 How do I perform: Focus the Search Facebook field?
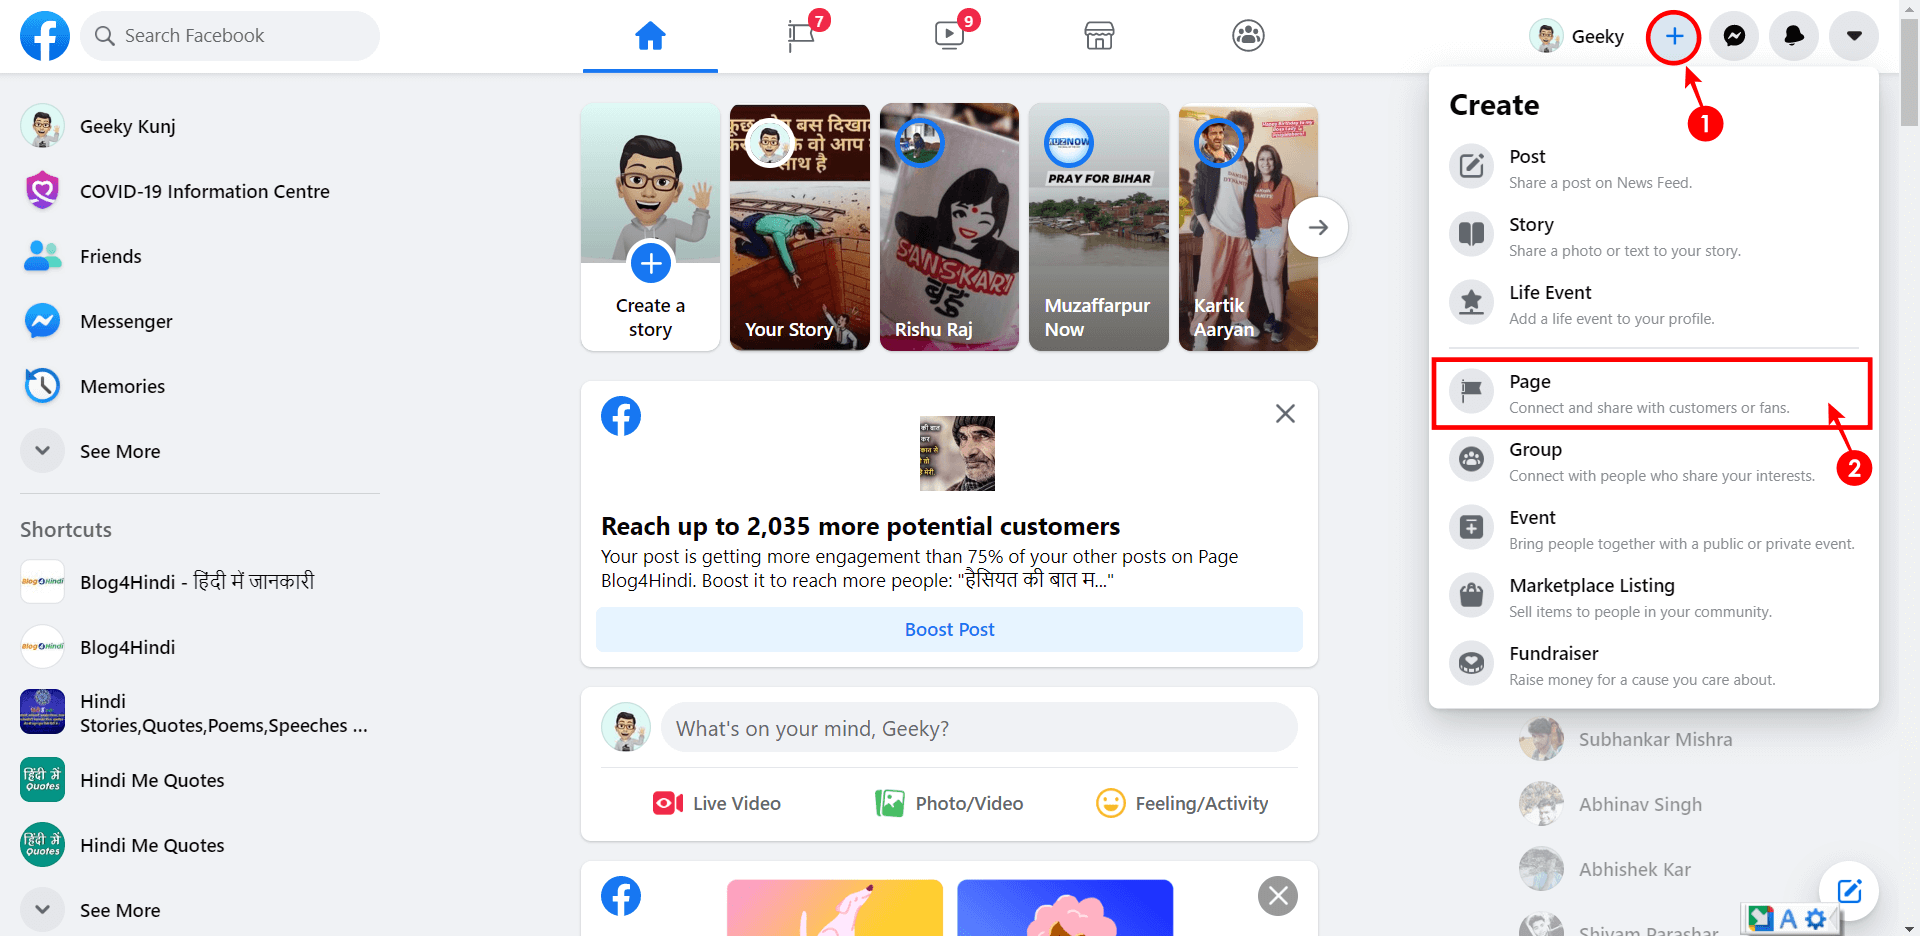(x=230, y=36)
